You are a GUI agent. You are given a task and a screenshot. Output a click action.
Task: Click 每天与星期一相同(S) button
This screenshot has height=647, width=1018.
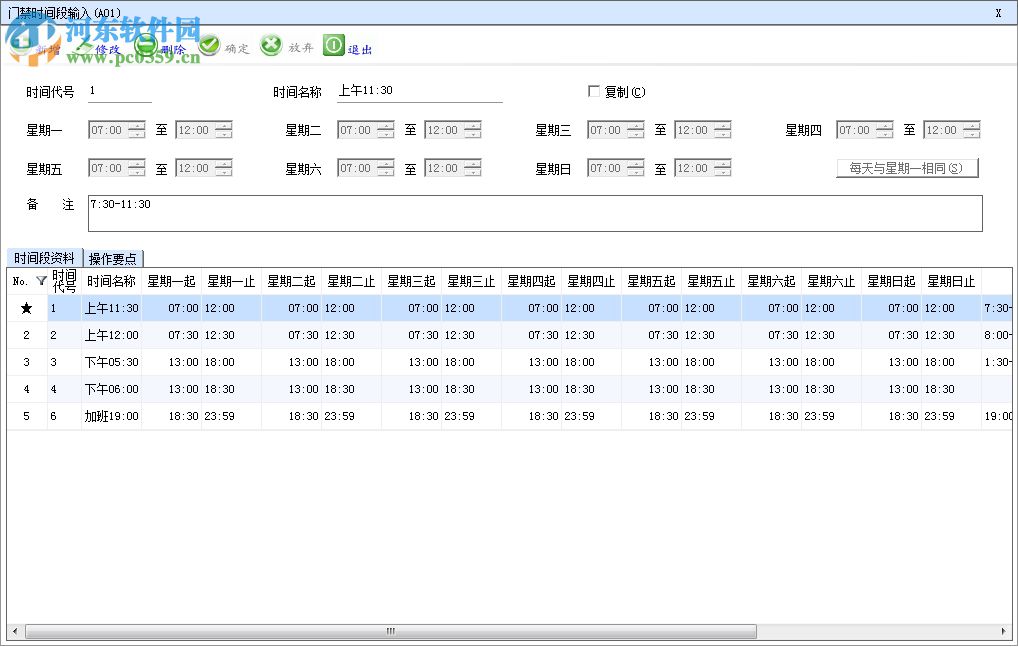click(x=907, y=168)
